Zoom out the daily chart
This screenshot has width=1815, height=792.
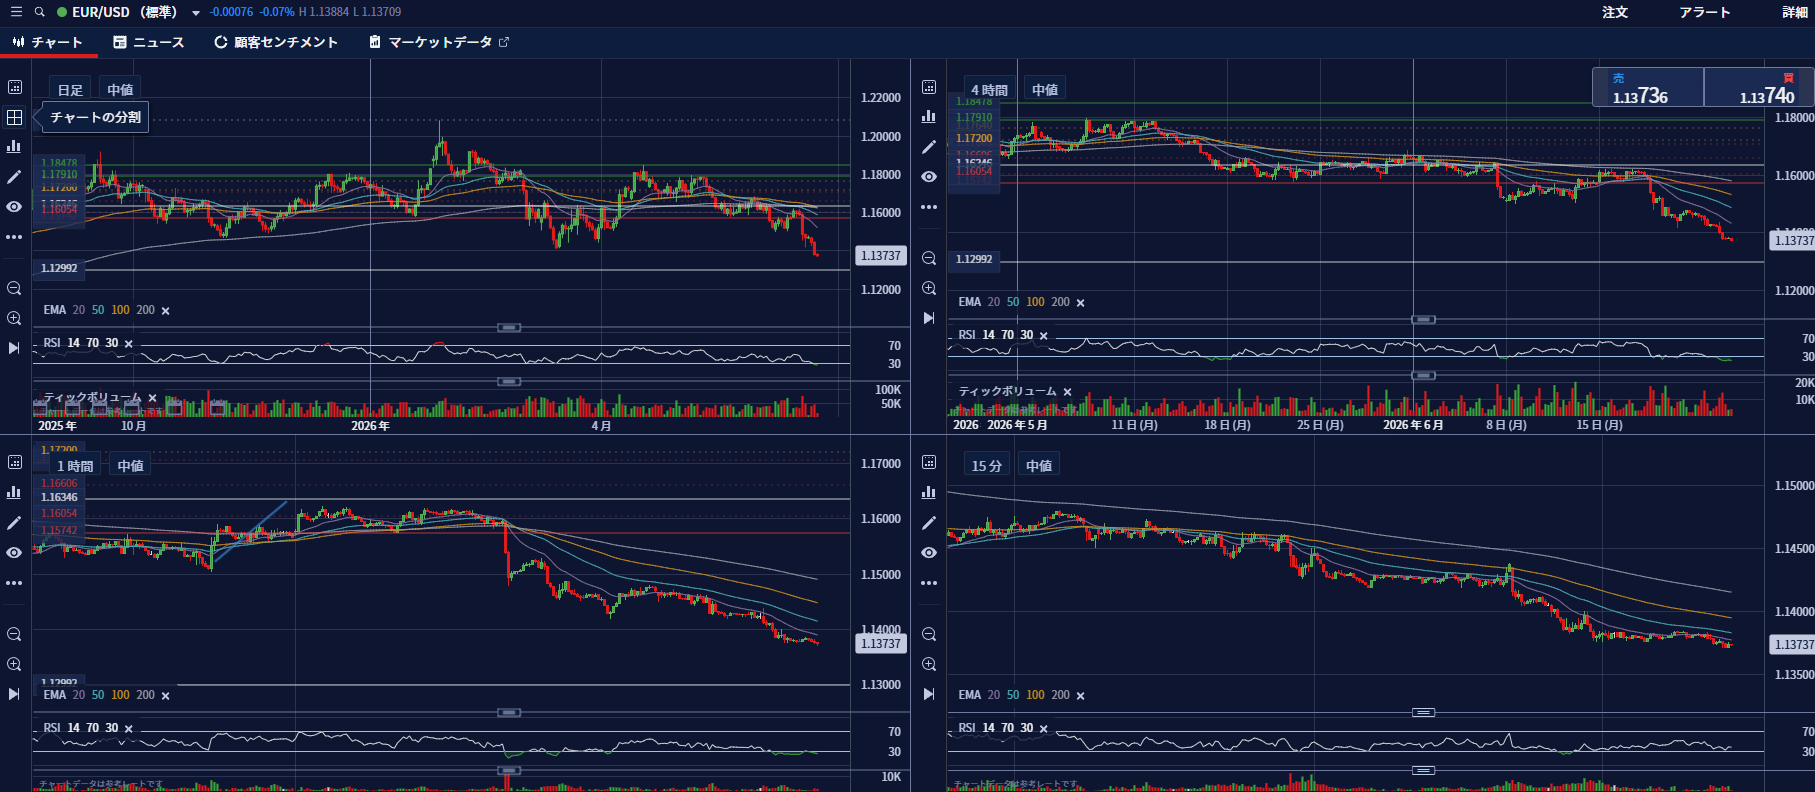point(14,288)
